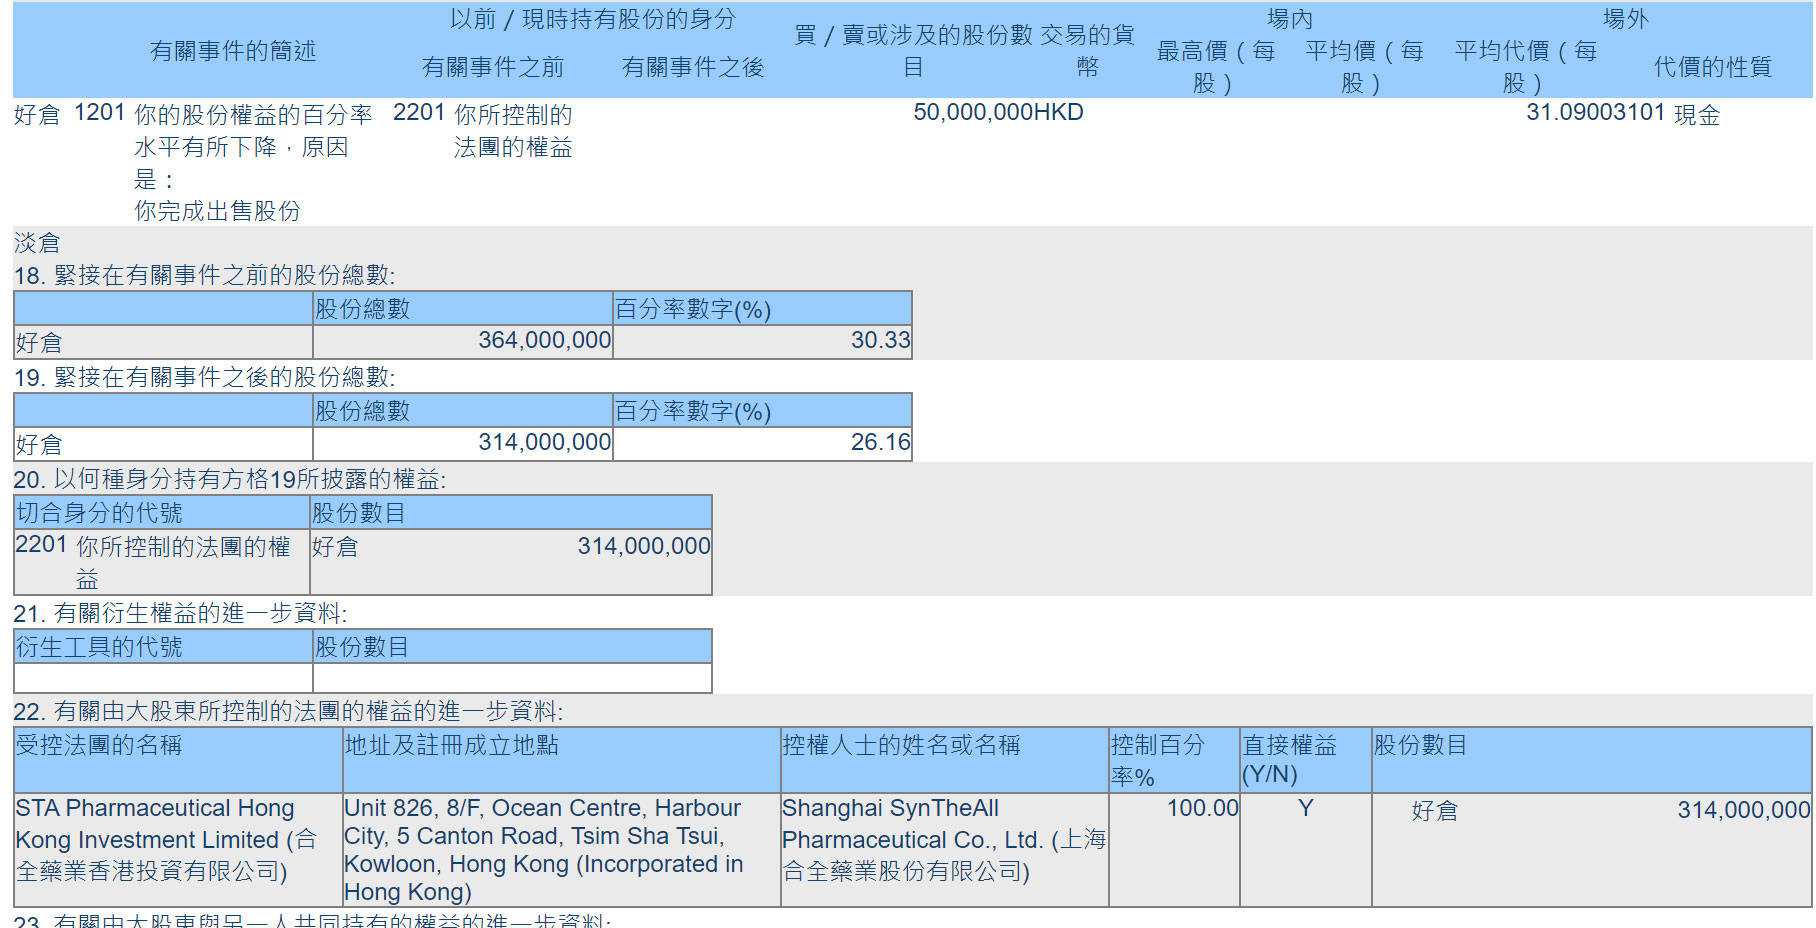Image resolution: width=1816 pixels, height=928 pixels.
Task: Click the 衍生工具的代號 header cell
Action: coord(99,647)
